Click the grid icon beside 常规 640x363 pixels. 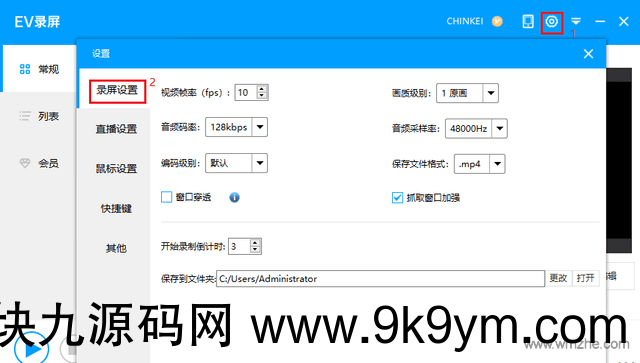[x=25, y=69]
